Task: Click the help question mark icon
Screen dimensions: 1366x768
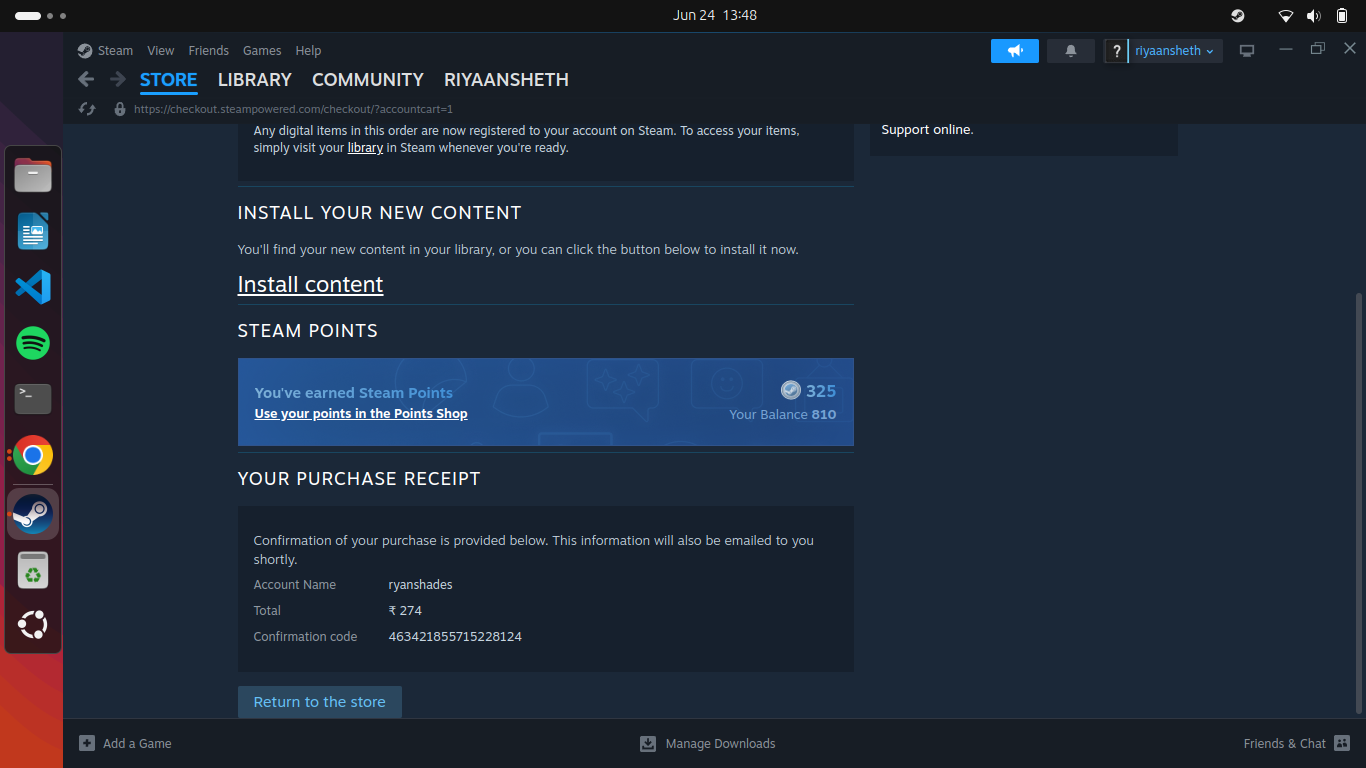Action: pos(1115,50)
